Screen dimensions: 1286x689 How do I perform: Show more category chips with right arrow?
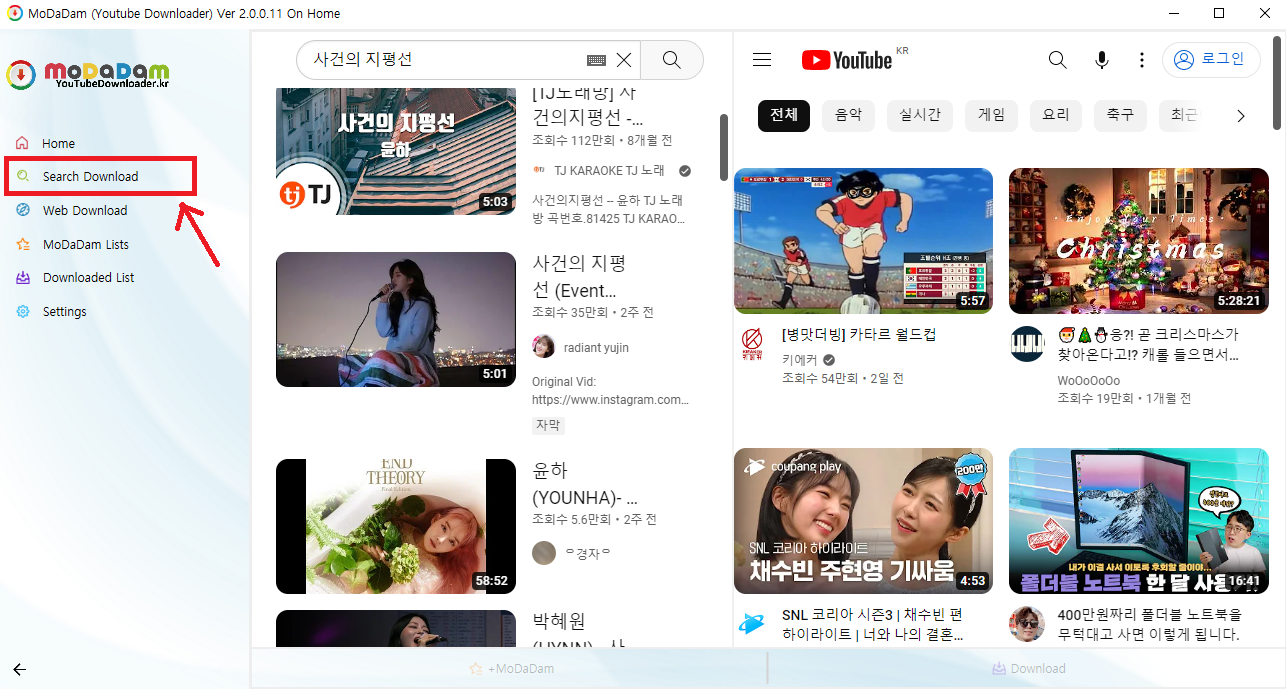click(1241, 116)
